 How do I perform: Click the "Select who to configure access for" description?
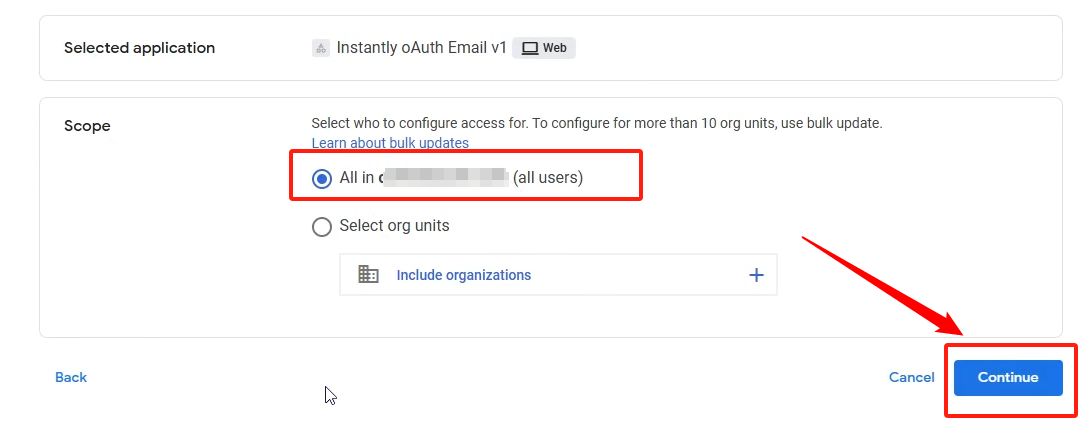tap(596, 124)
